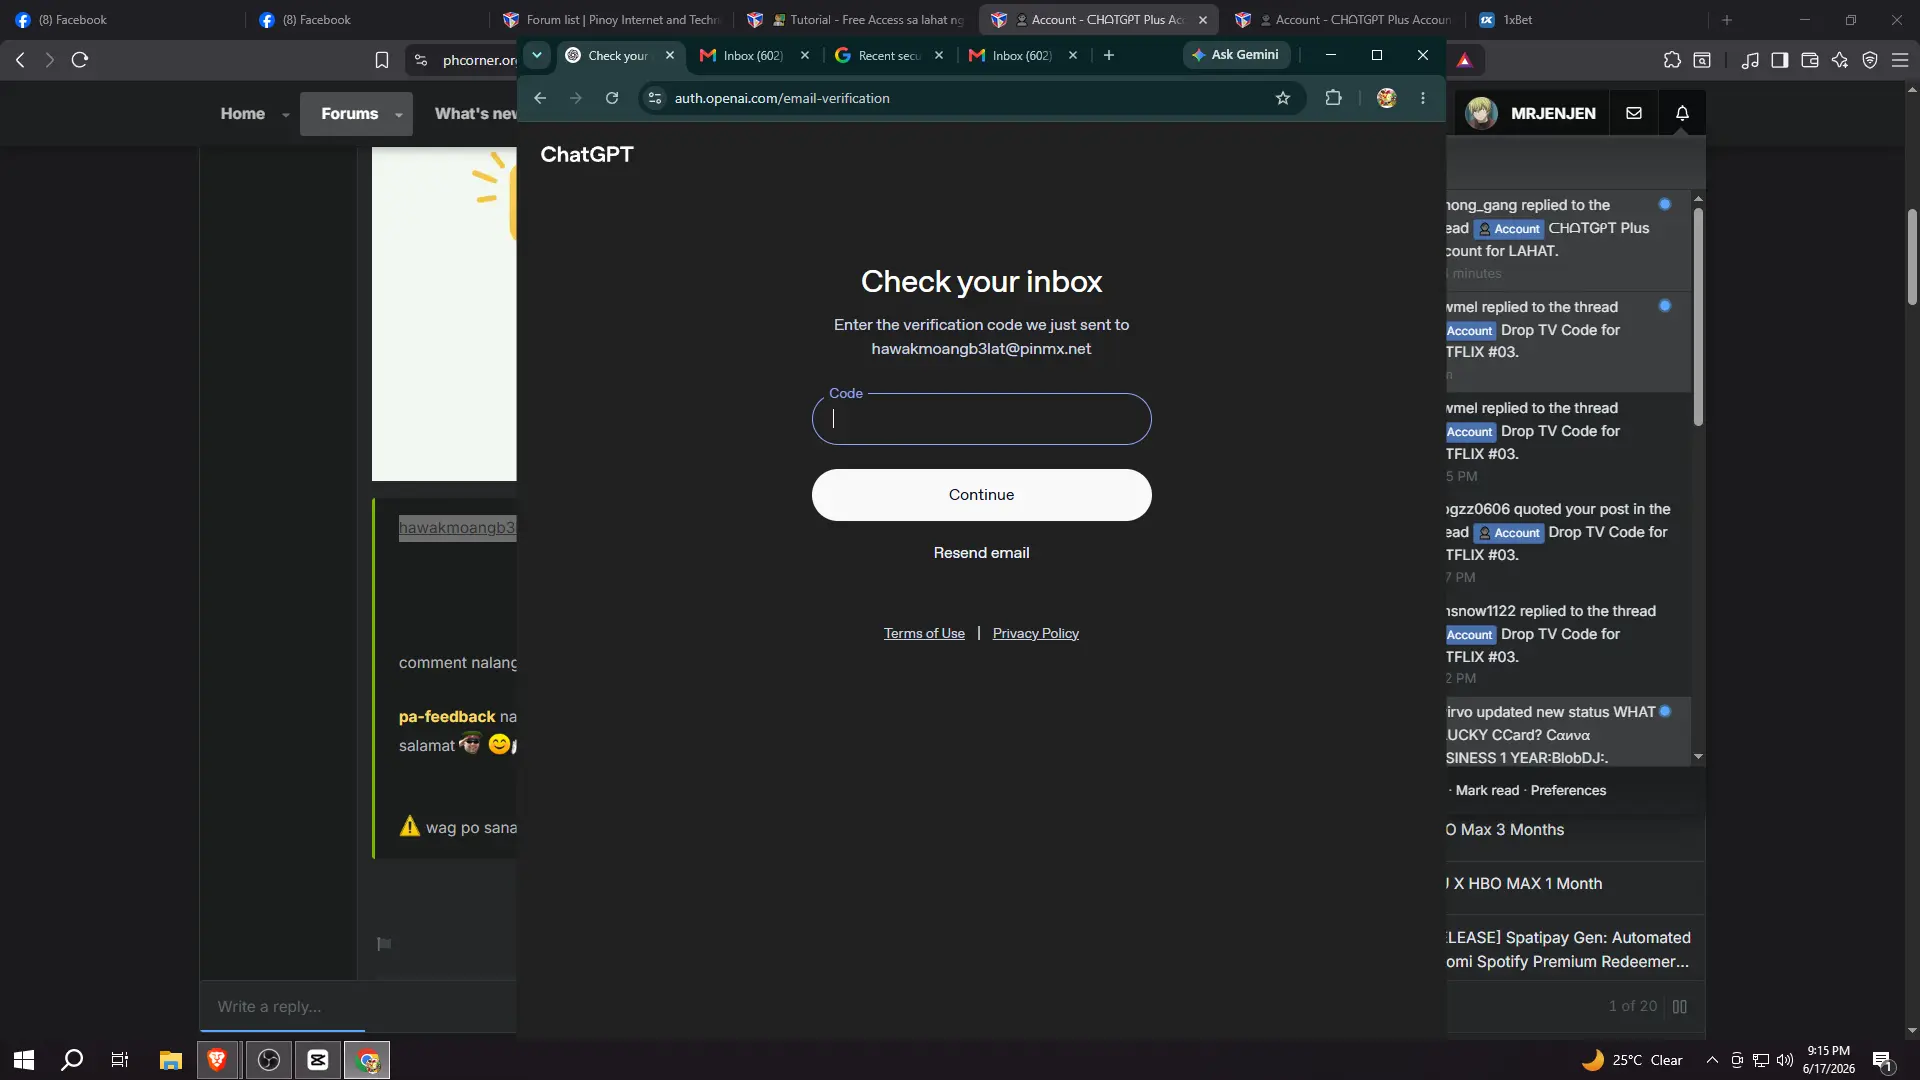Open the gzz0606 quoted your post alert
Screen dimensions: 1920x1080
(x=1568, y=543)
